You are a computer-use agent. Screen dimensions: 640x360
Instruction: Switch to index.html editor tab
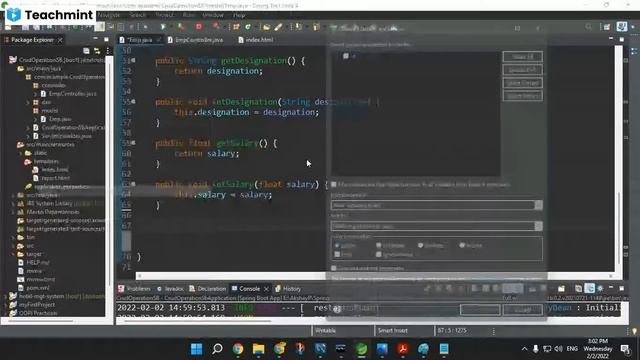(256, 40)
